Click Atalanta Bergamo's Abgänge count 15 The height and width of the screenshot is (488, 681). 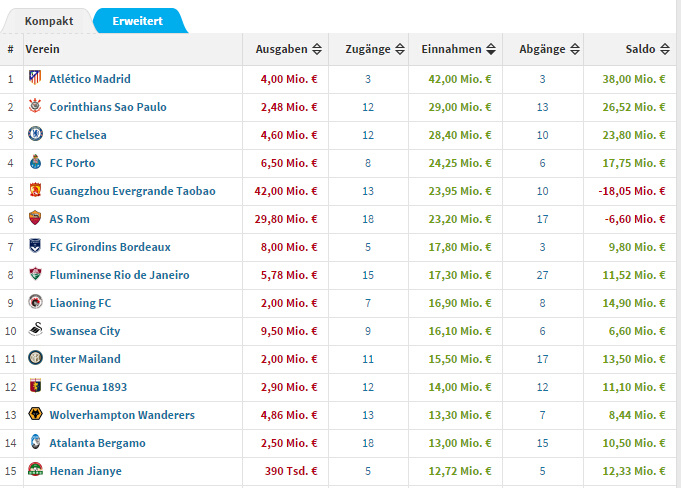(x=542, y=443)
